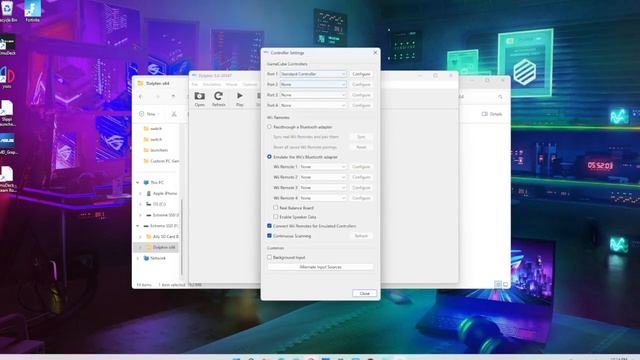Toggle the Continuous Scanning checkbox
This screenshot has height=360, width=640.
(269, 236)
